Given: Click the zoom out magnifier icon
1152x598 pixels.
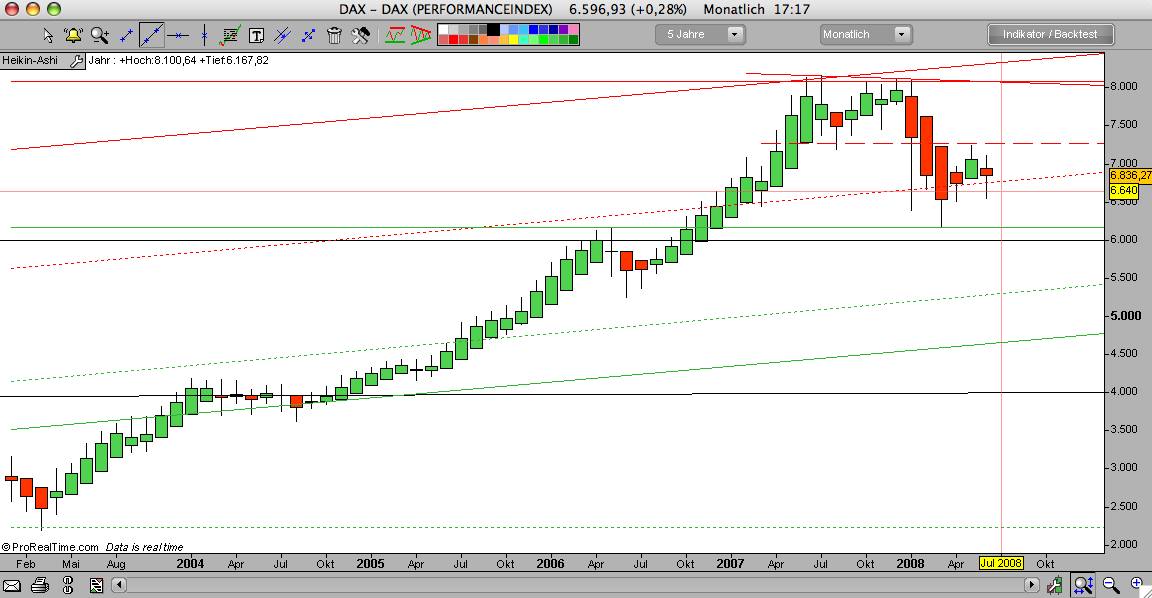Looking at the screenshot, I should [1111, 586].
